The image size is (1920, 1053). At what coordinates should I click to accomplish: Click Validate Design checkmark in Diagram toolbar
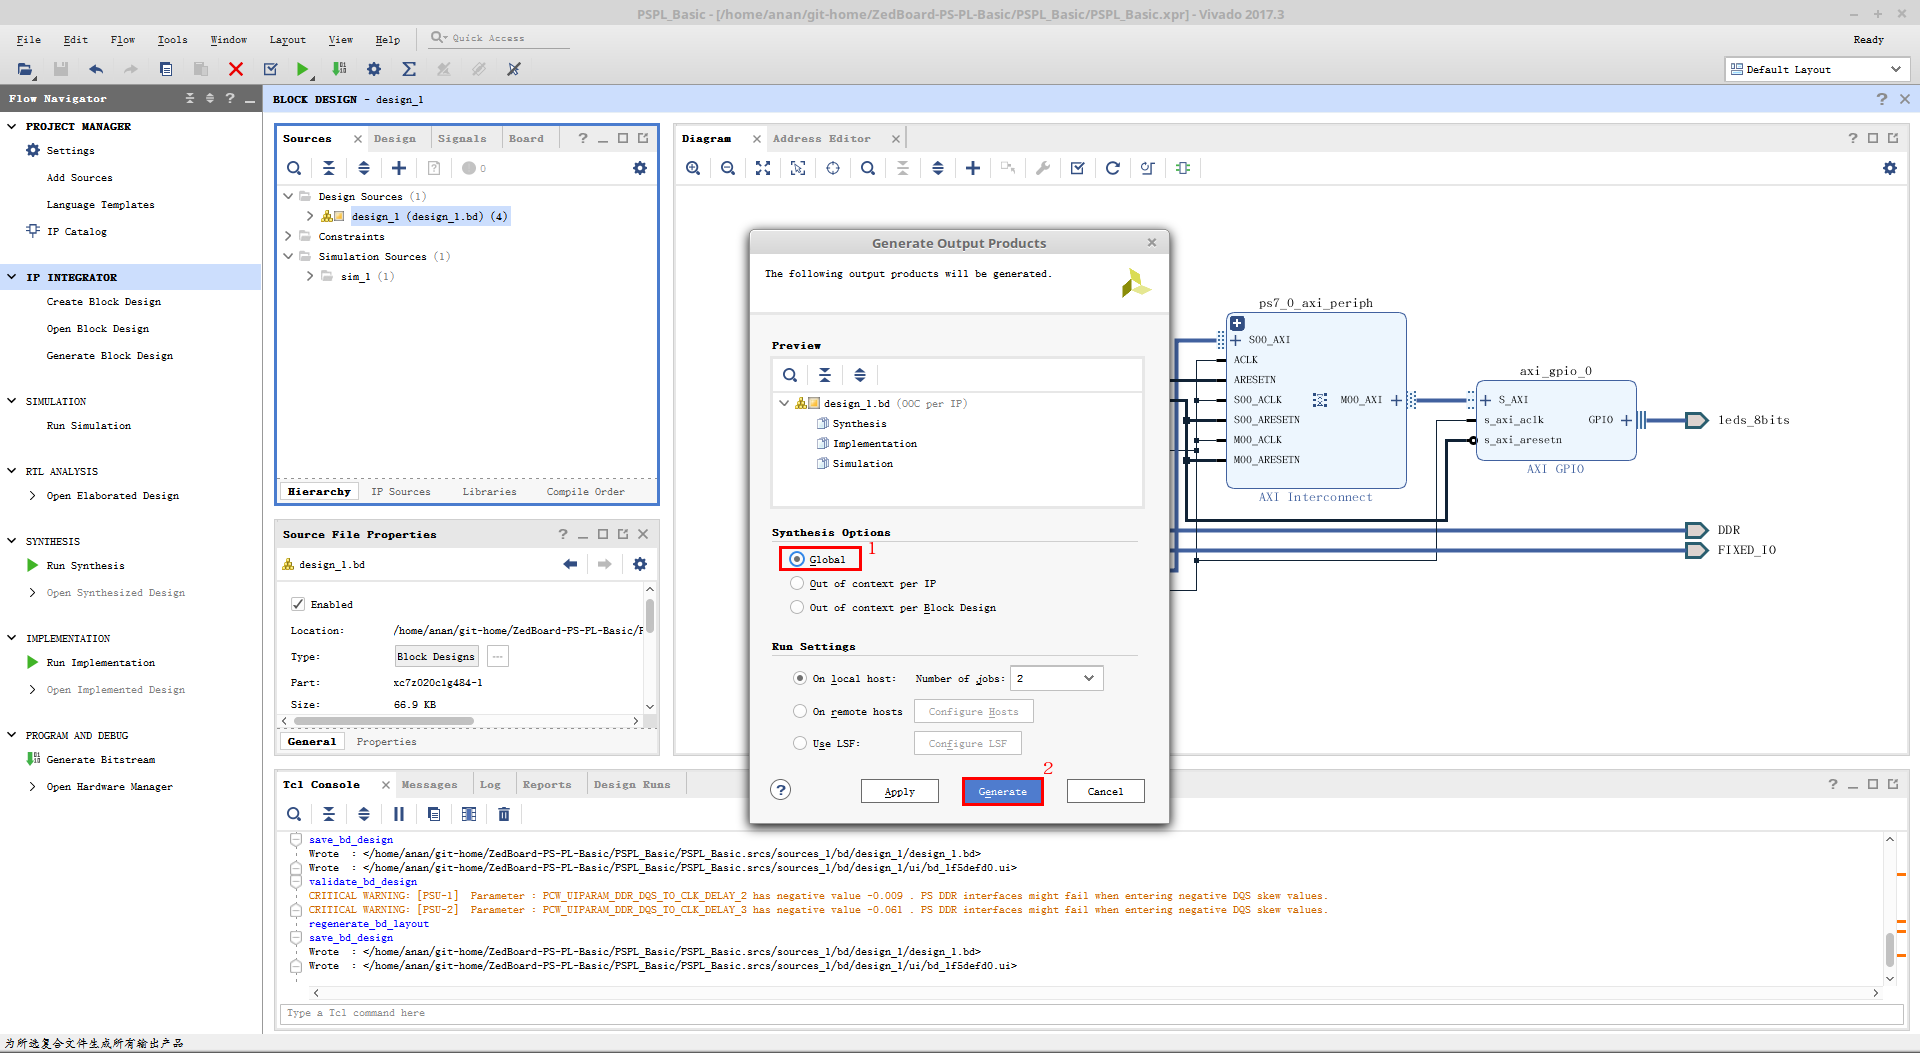[x=1078, y=168]
